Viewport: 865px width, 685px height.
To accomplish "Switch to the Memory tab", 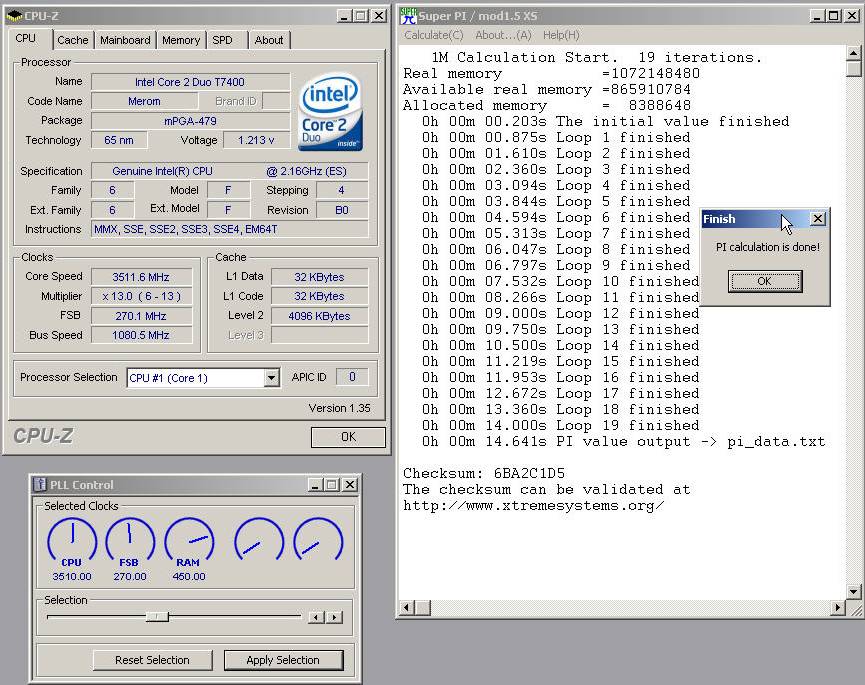I will [181, 40].
